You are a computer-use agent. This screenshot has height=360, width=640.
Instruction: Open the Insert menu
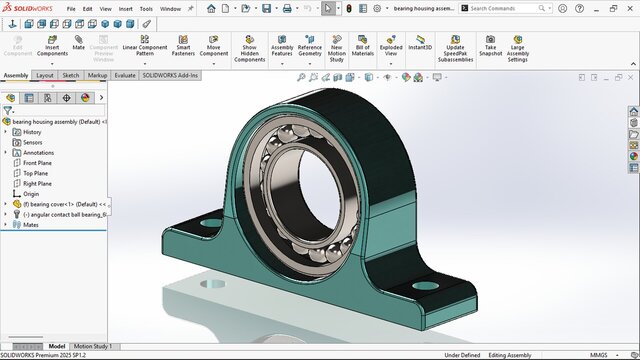(126, 9)
